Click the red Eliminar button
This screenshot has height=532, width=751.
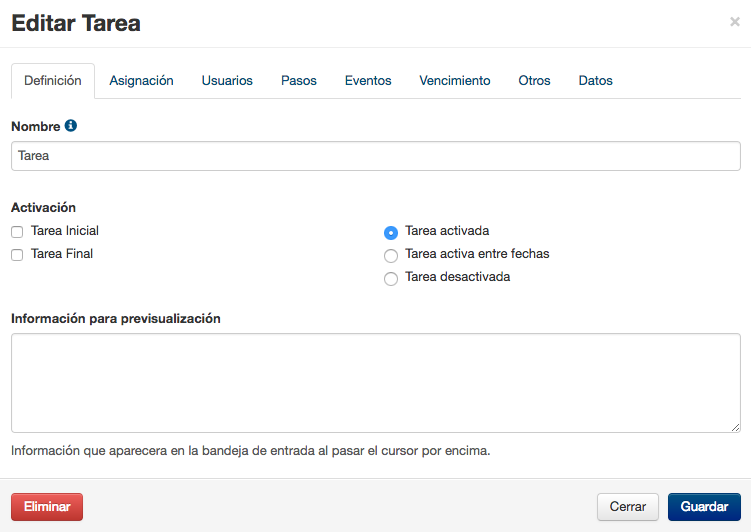click(x=47, y=507)
